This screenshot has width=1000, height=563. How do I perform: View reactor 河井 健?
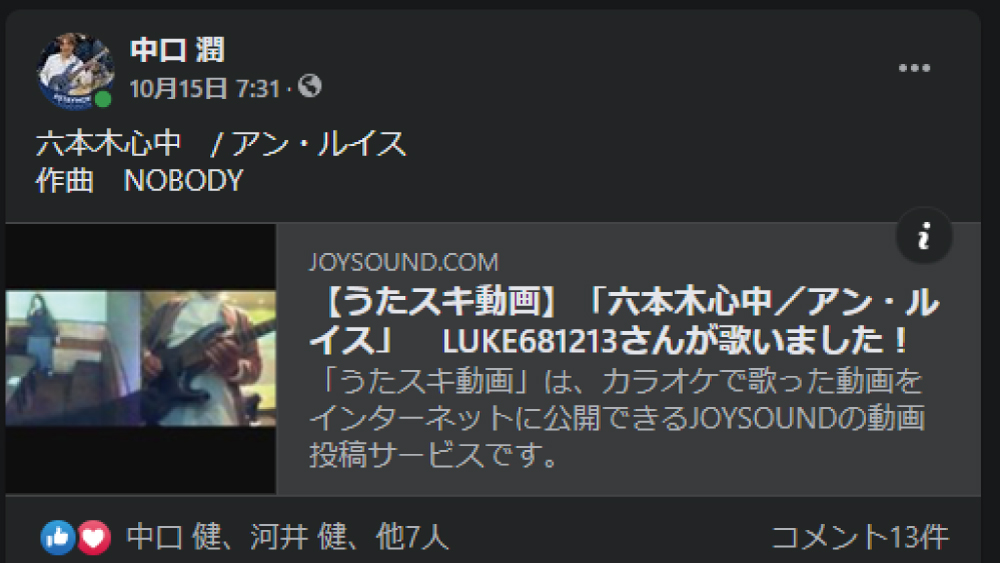[x=298, y=537]
